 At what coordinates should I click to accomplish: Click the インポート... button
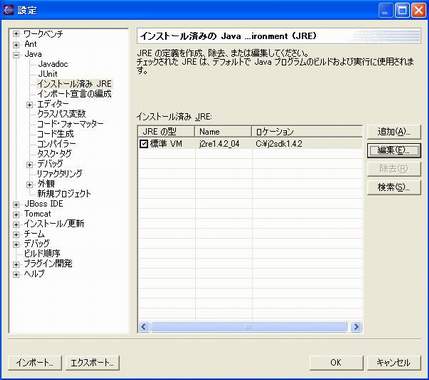[x=35, y=362]
